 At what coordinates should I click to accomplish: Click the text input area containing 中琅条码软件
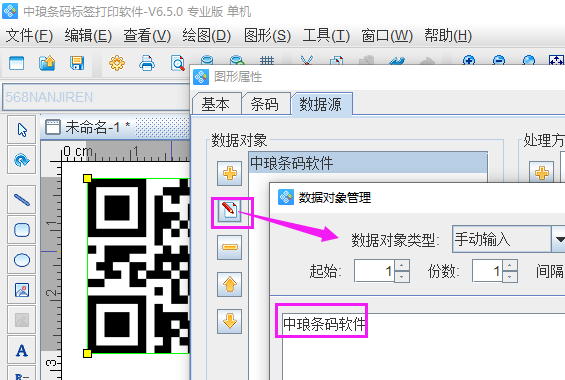pyautogui.click(x=423, y=346)
